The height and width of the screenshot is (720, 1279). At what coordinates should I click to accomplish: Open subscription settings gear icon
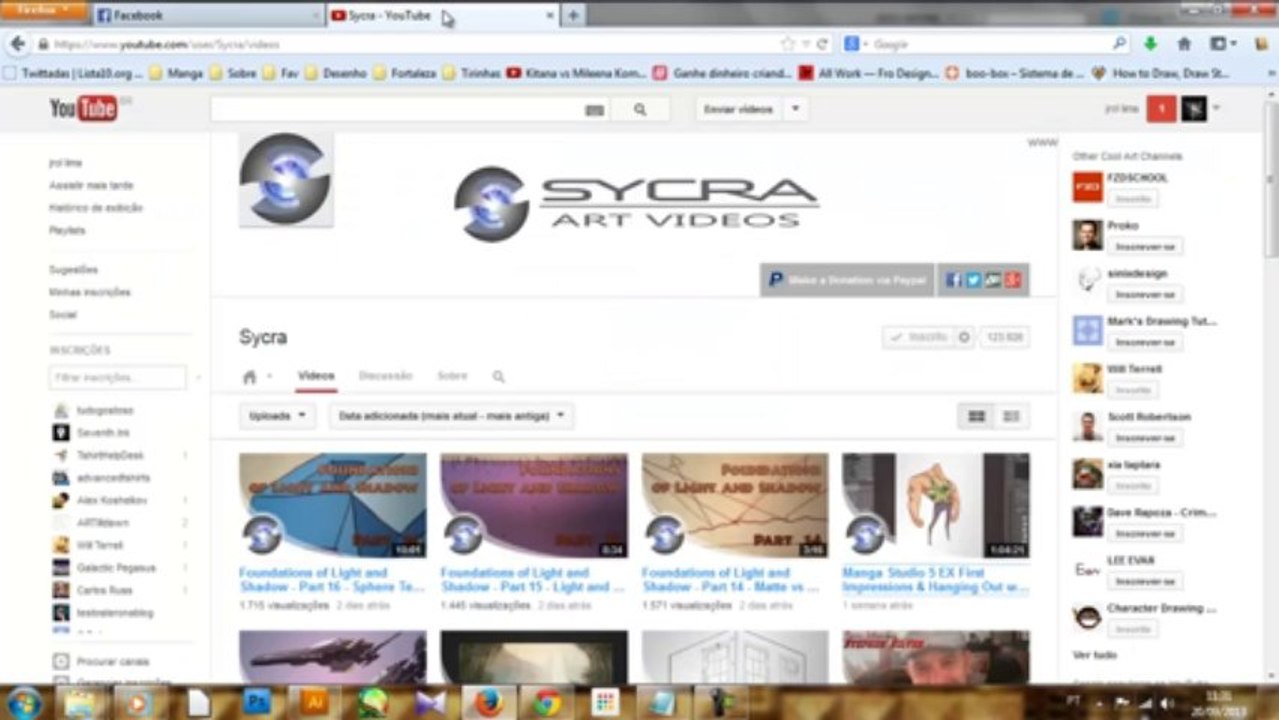pyautogui.click(x=964, y=337)
